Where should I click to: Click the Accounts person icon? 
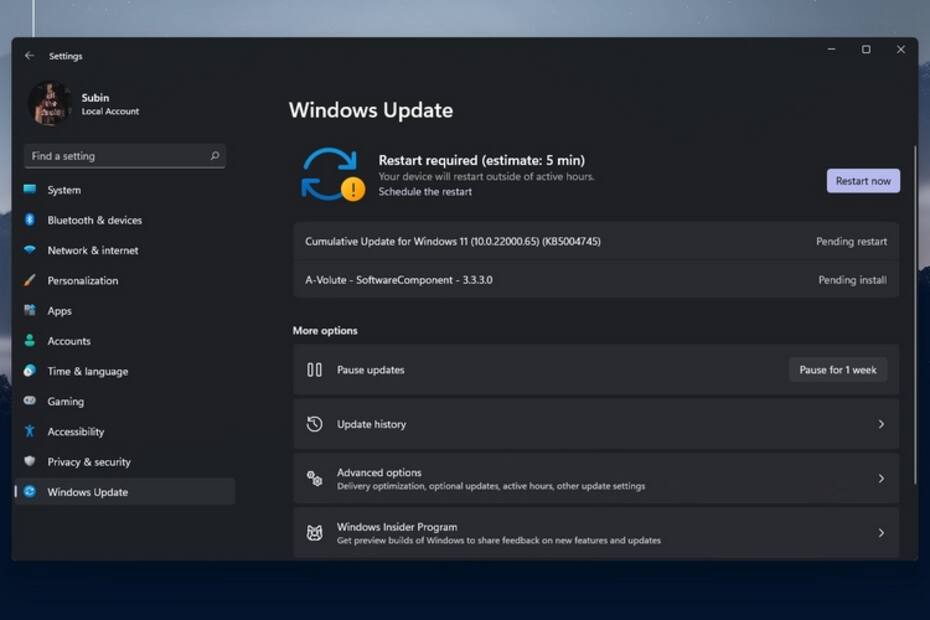(30, 341)
